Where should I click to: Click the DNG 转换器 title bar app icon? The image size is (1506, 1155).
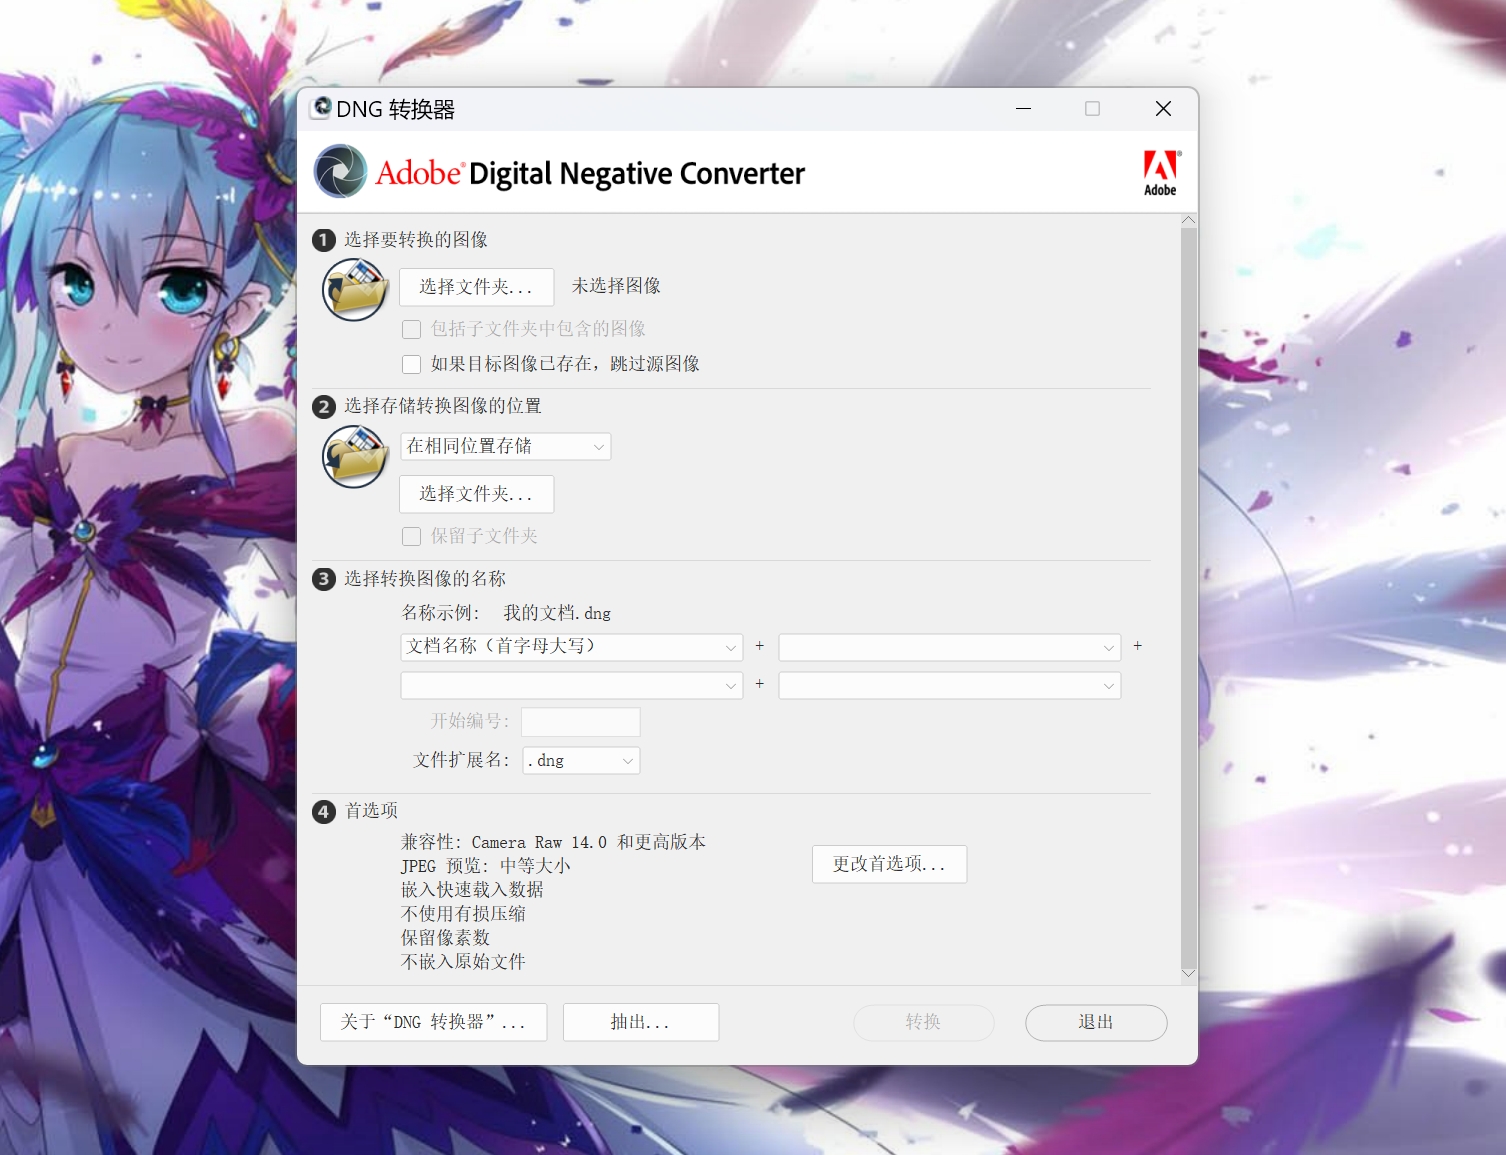321,108
